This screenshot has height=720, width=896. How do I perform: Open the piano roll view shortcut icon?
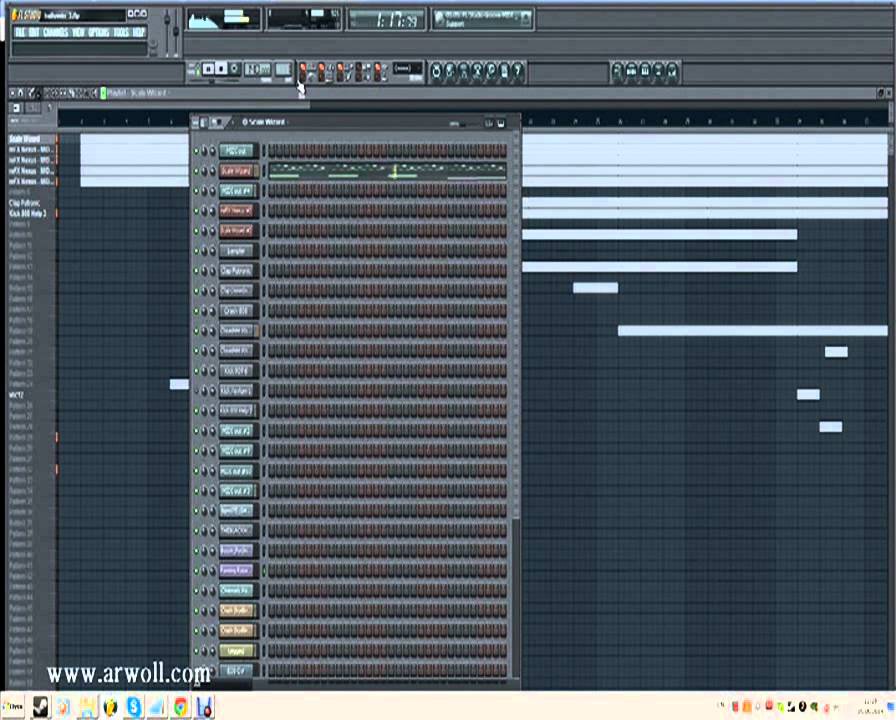645,71
